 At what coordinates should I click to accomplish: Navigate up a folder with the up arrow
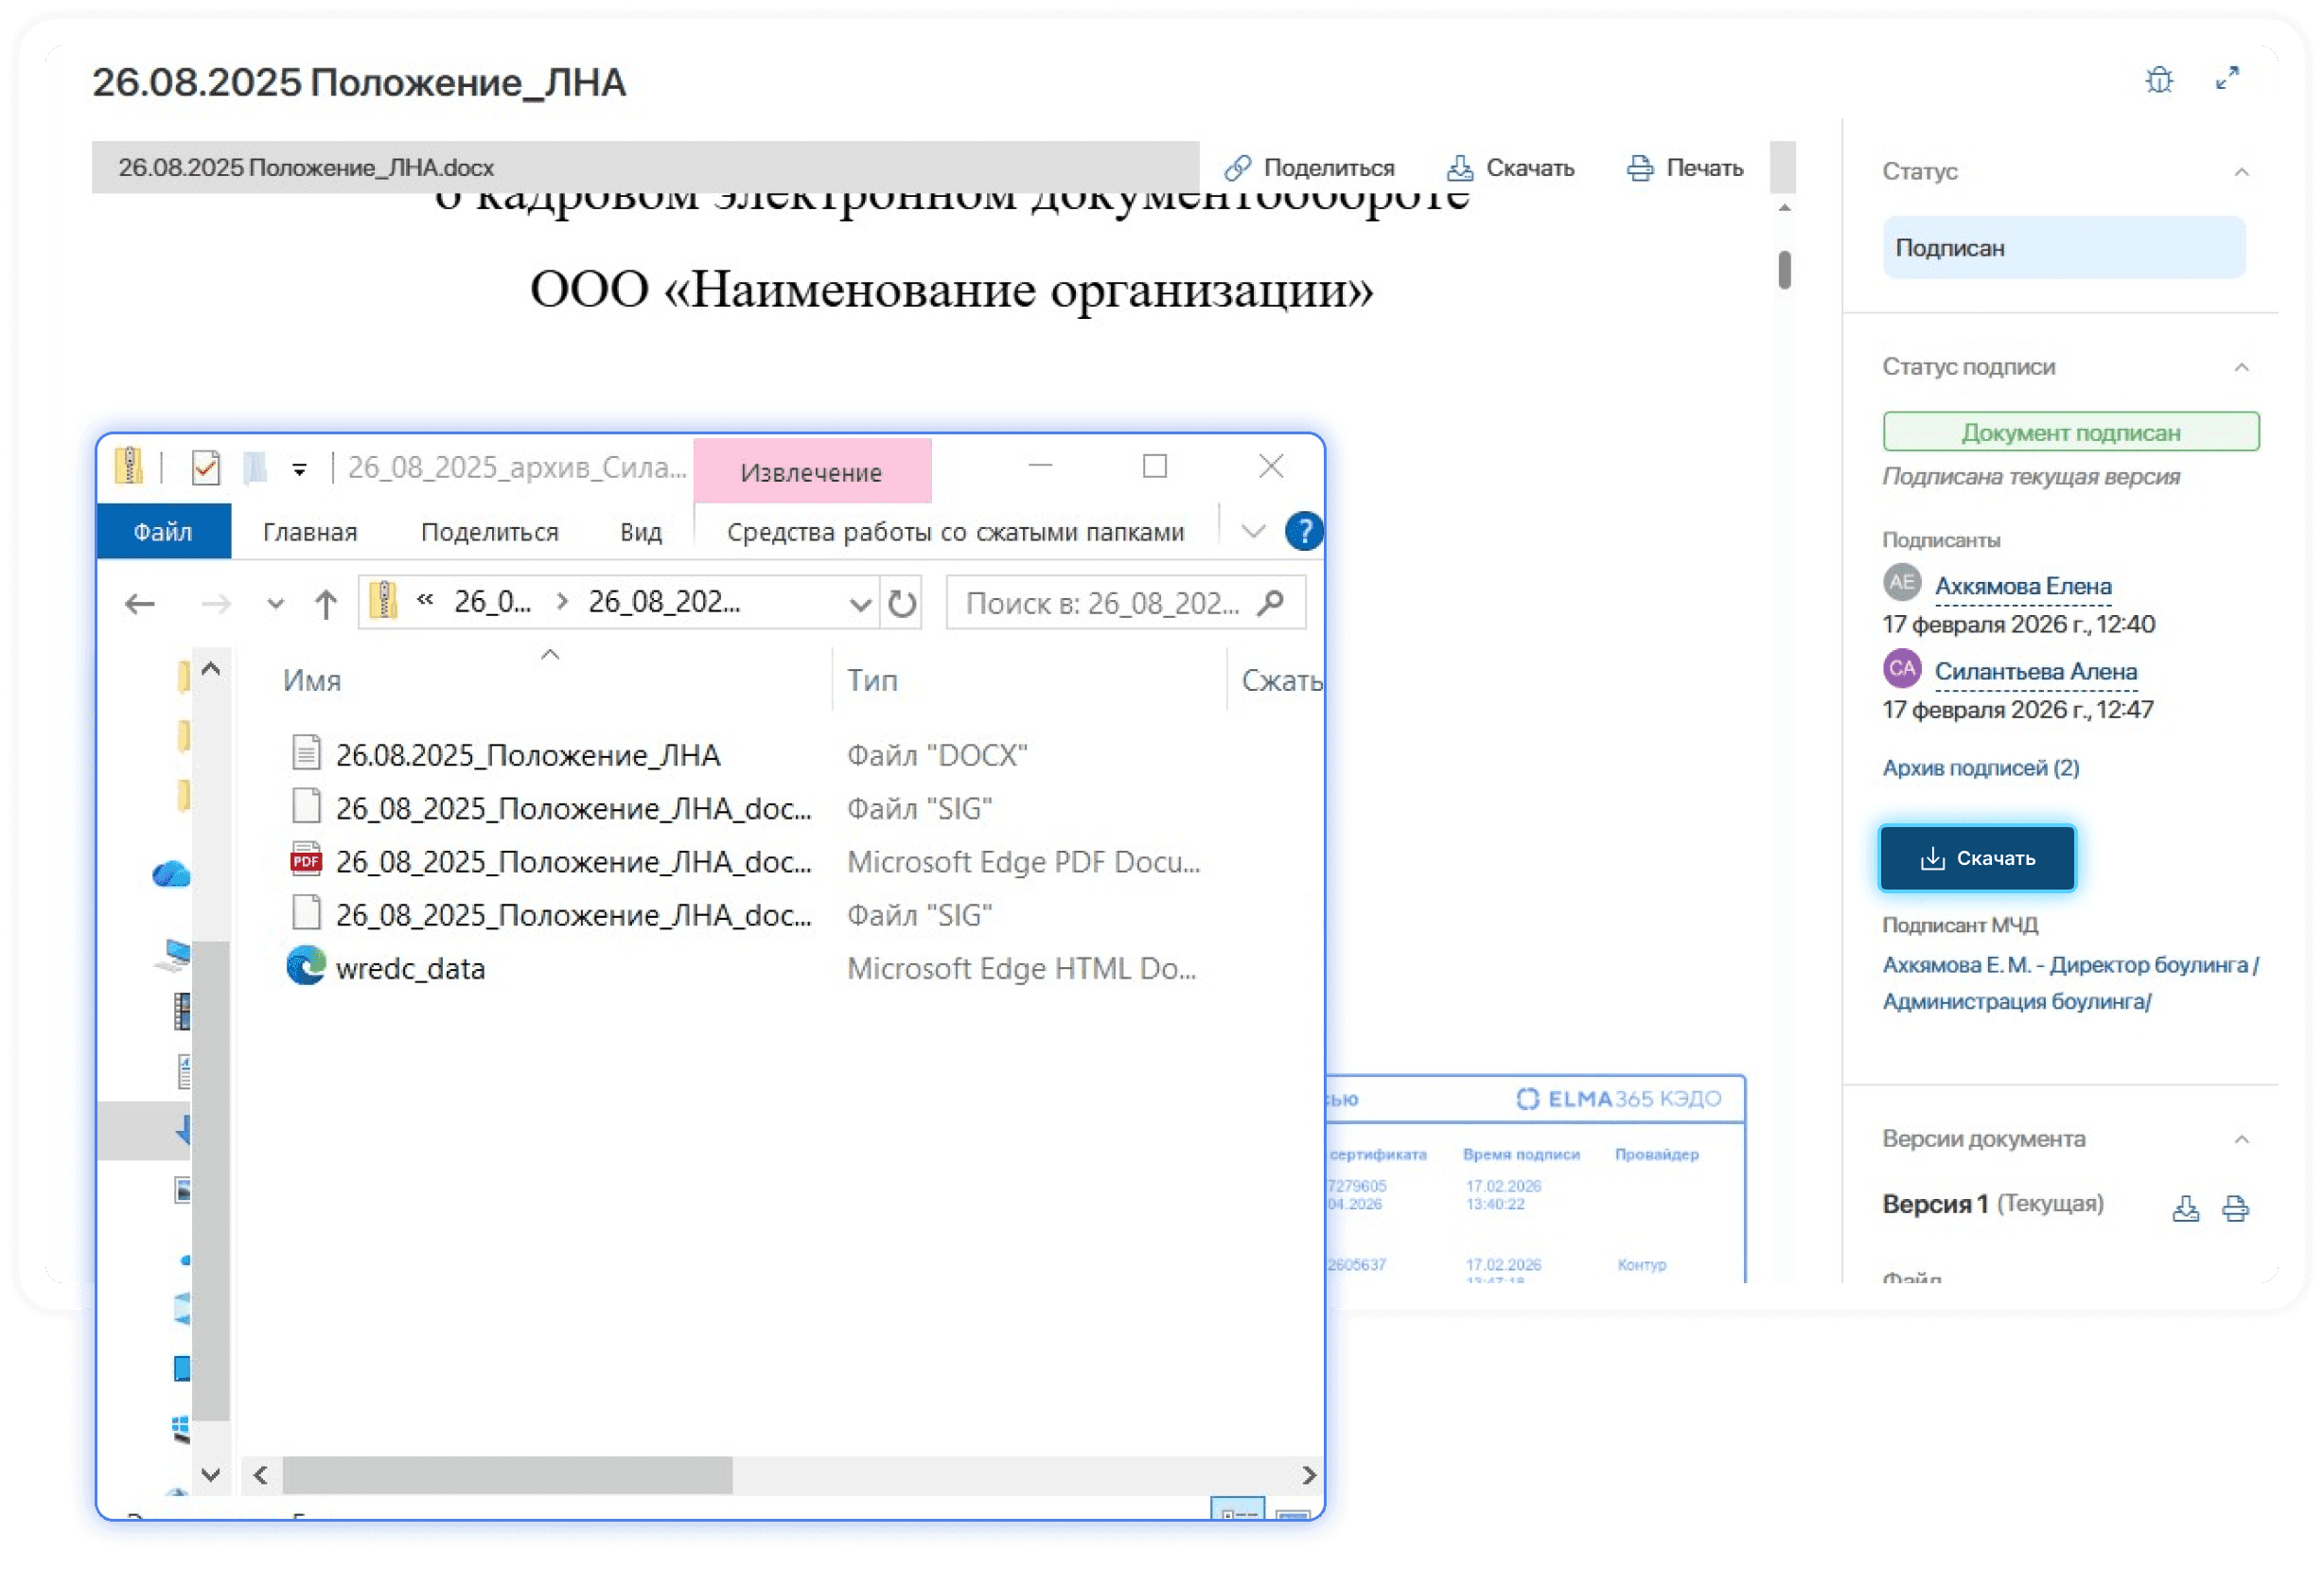[x=325, y=602]
